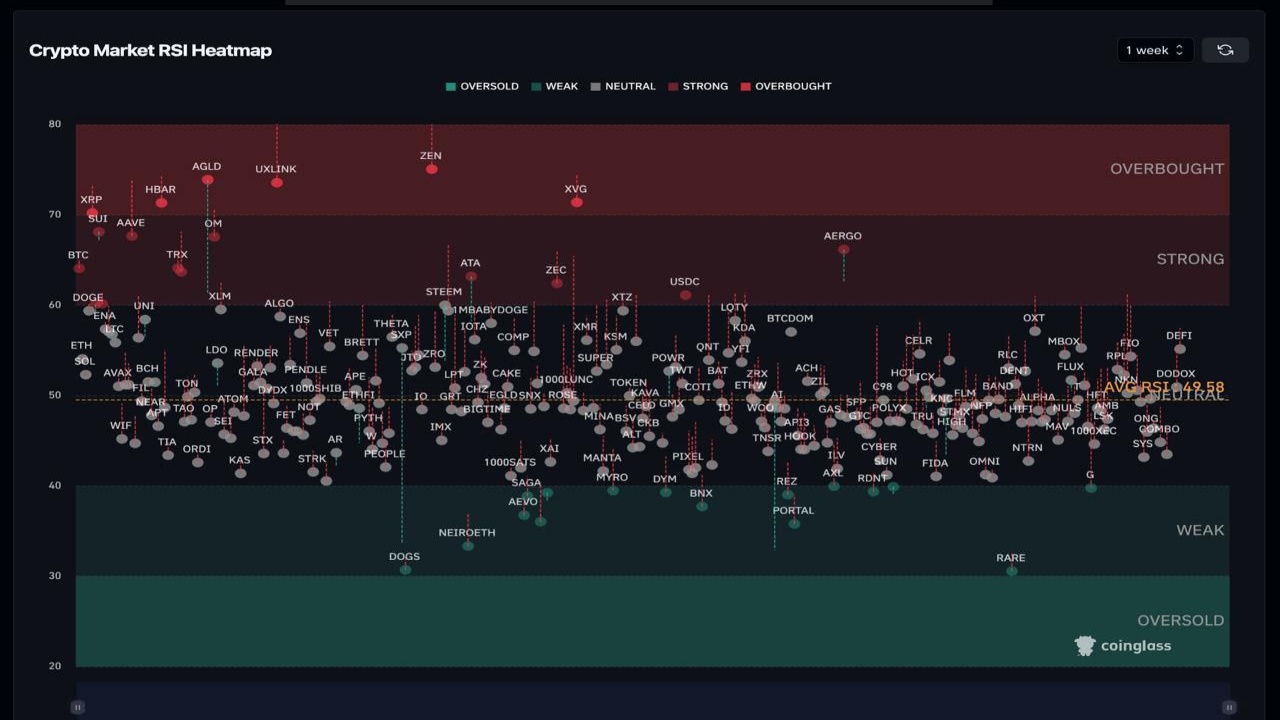The width and height of the screenshot is (1280, 720).
Task: Toggle the STRONG legend series
Action: click(x=698, y=86)
